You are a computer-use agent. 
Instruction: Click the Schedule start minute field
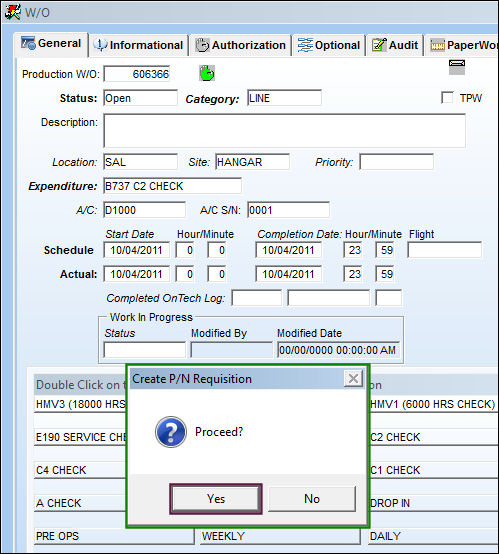217,250
